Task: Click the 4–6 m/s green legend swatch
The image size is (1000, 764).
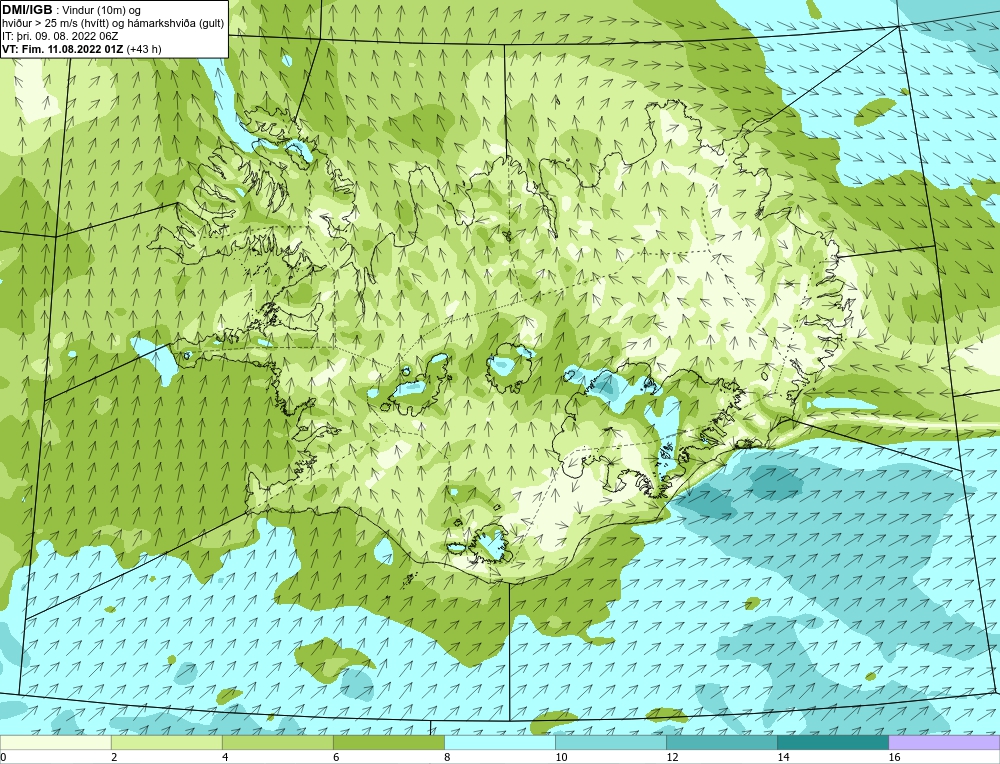Action: coord(277,742)
